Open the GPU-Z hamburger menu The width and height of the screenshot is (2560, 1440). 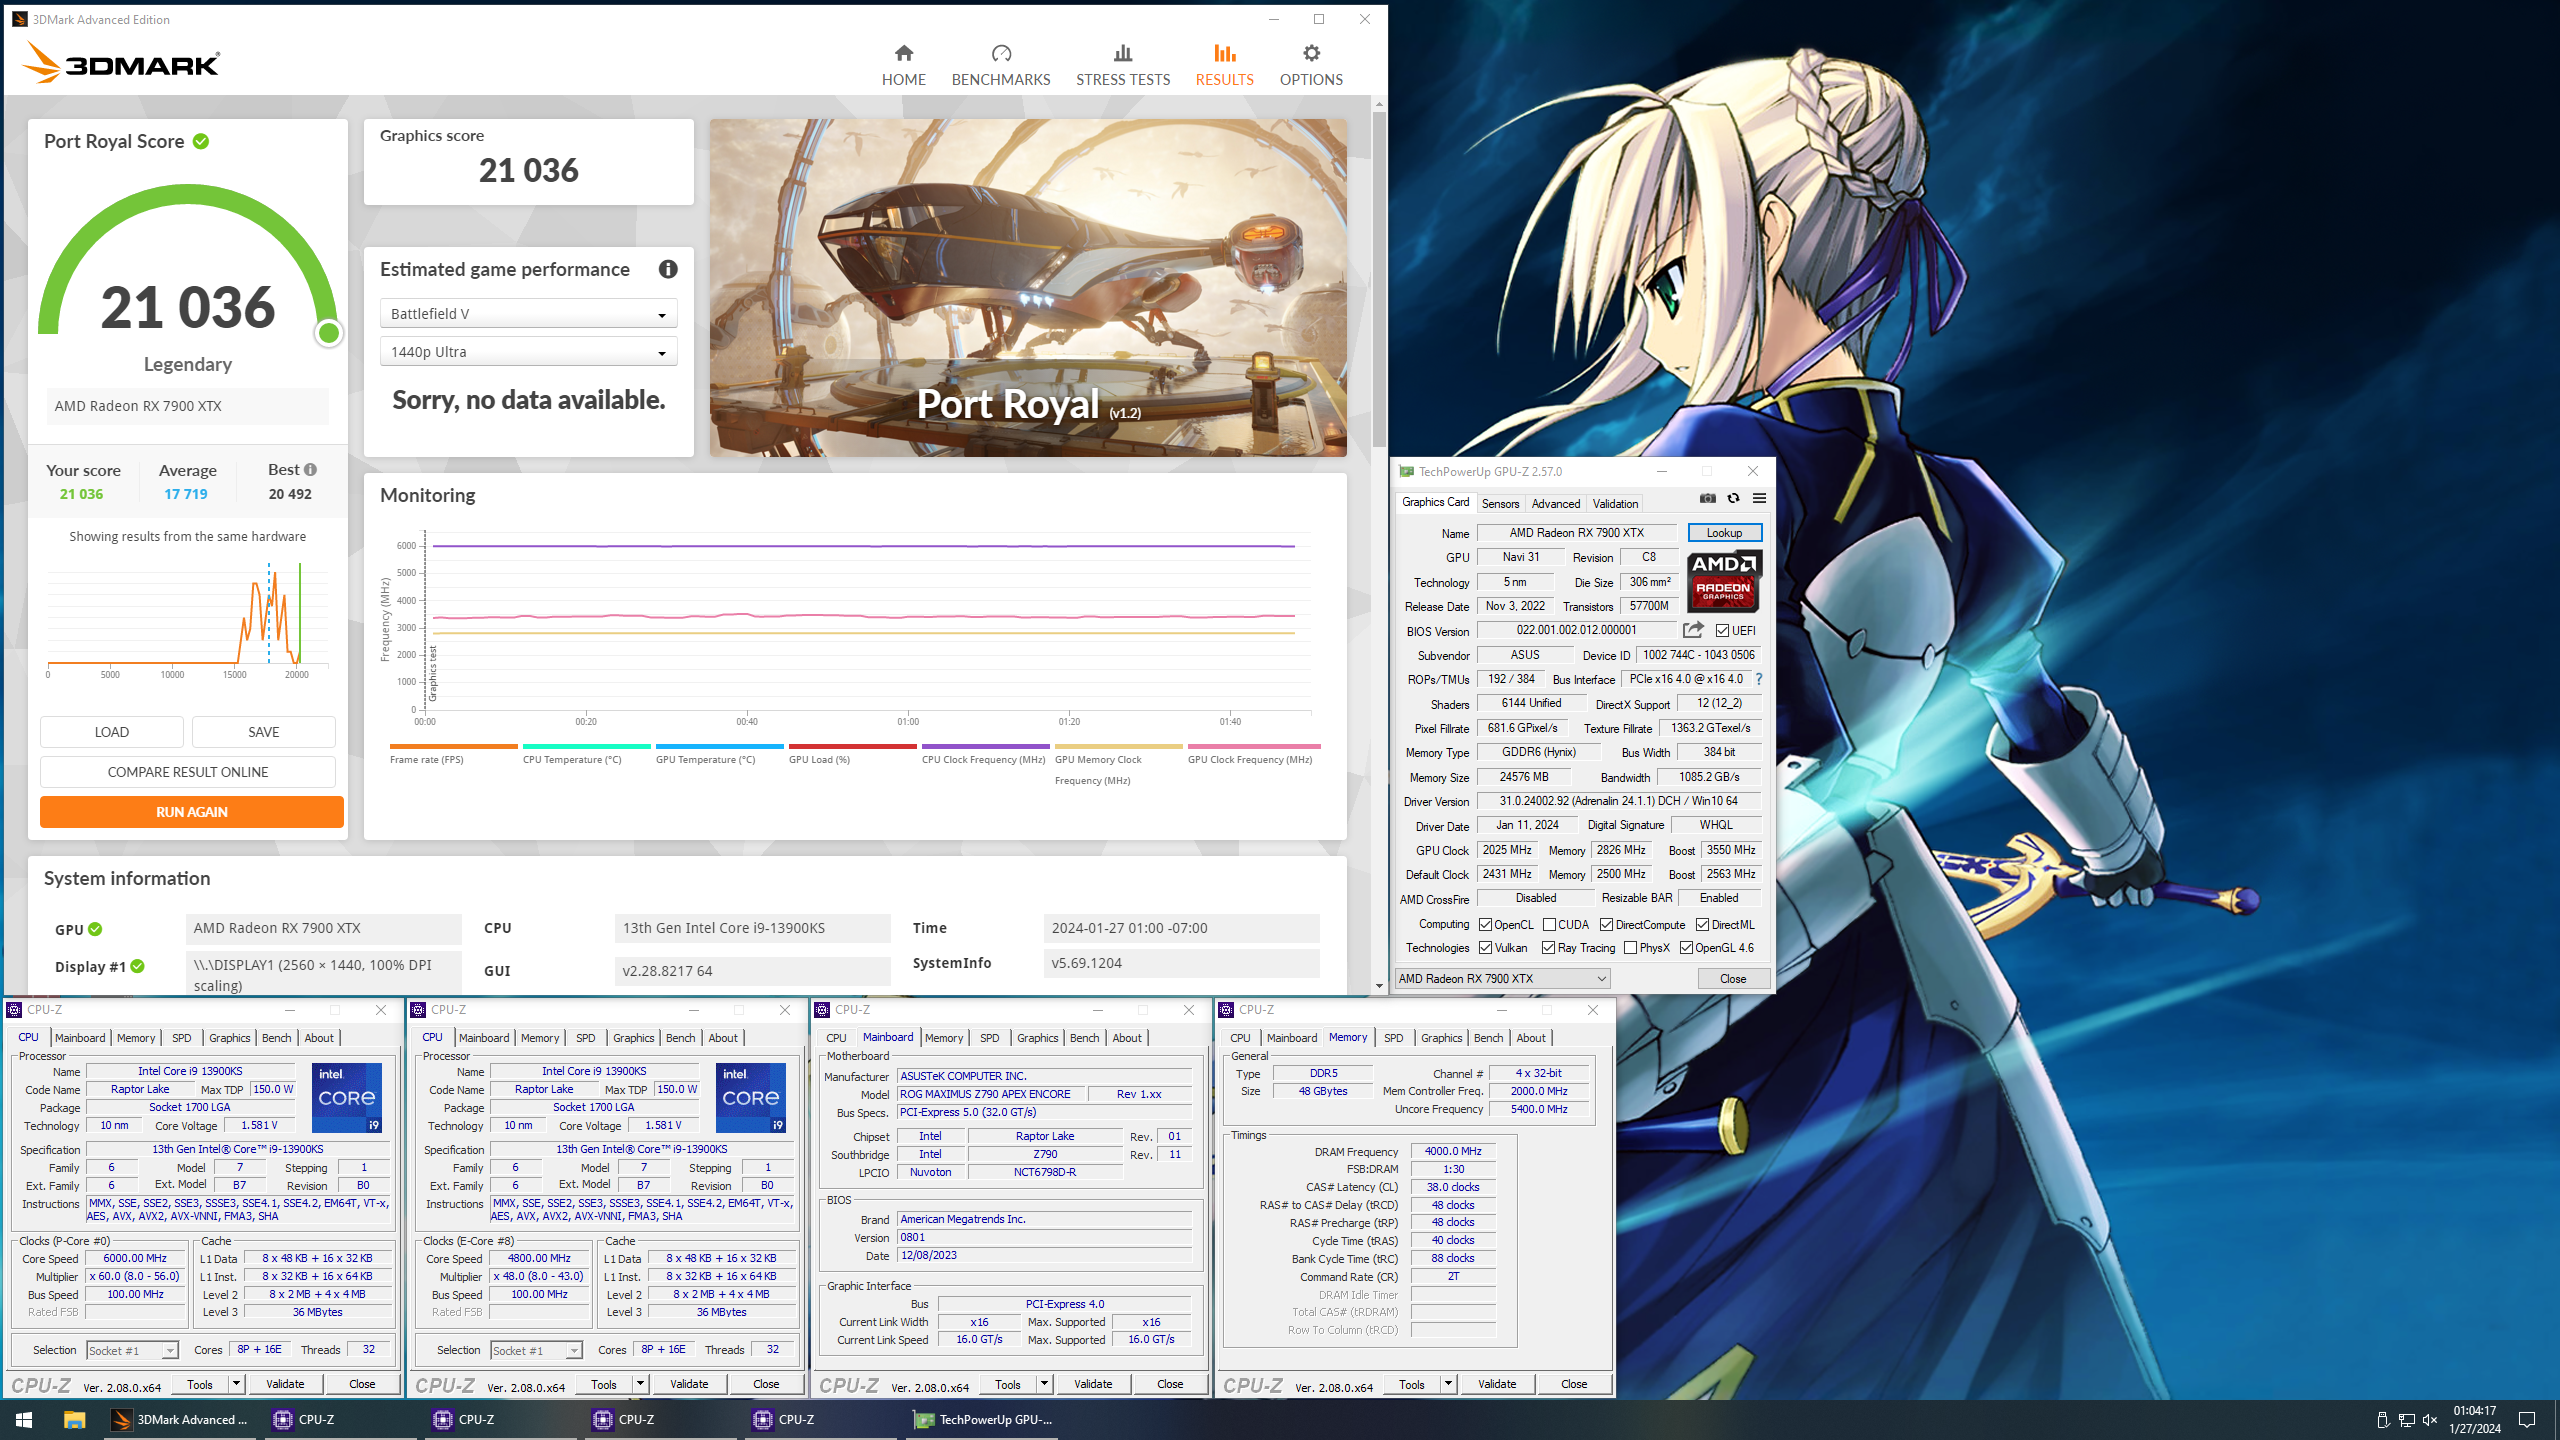point(1759,498)
